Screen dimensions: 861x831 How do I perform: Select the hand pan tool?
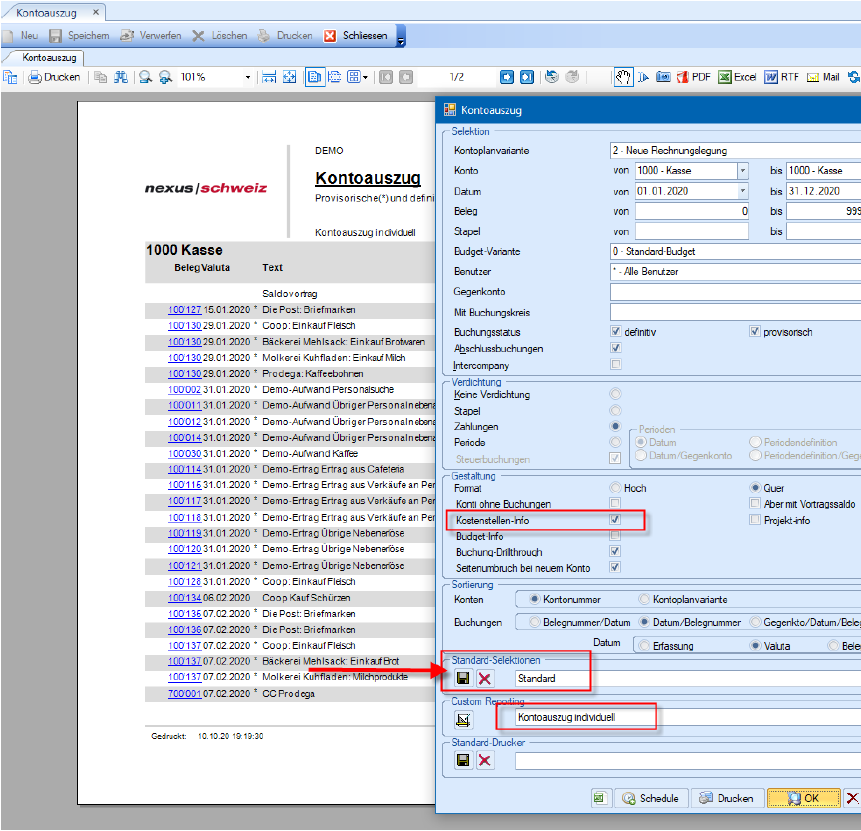[622, 77]
